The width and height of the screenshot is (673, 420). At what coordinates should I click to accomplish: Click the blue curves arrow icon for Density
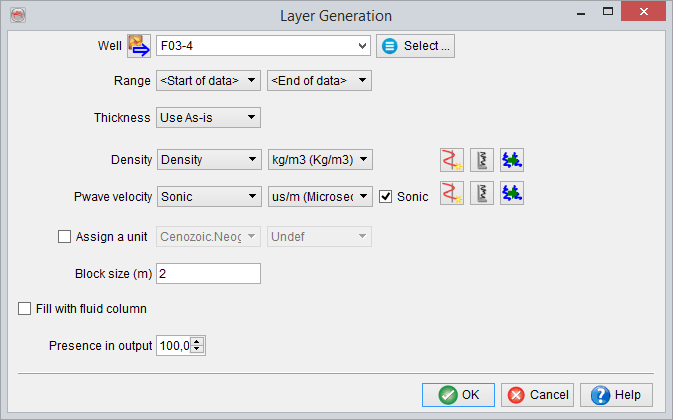point(512,160)
